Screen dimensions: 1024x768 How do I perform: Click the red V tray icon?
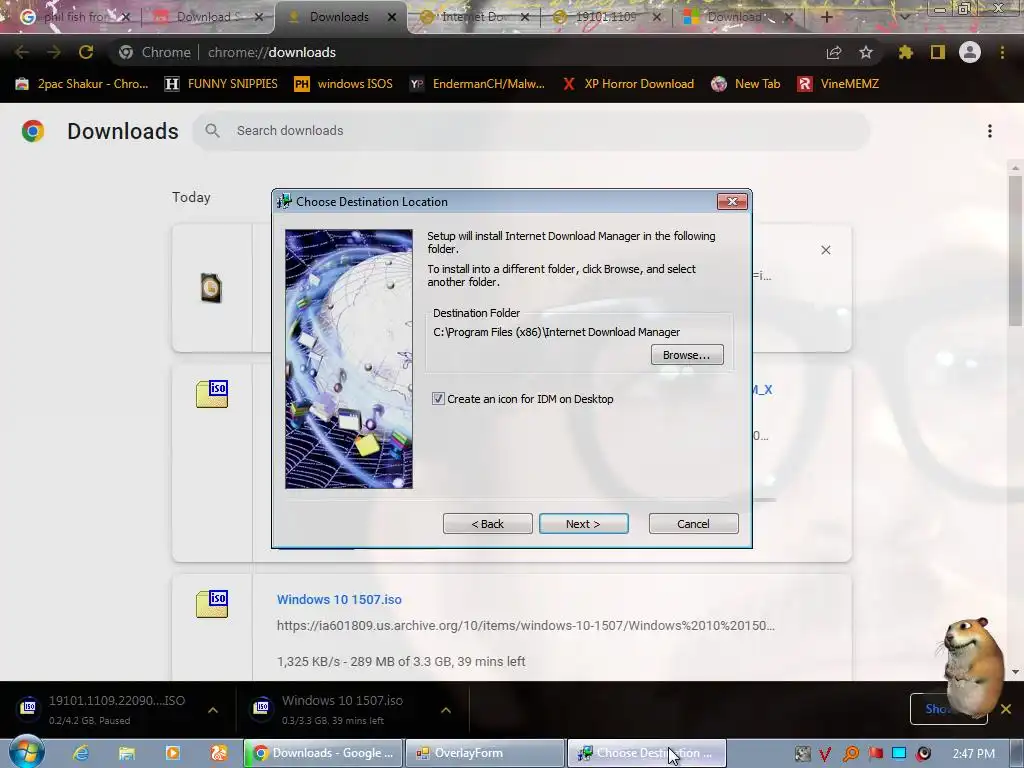tap(825, 754)
